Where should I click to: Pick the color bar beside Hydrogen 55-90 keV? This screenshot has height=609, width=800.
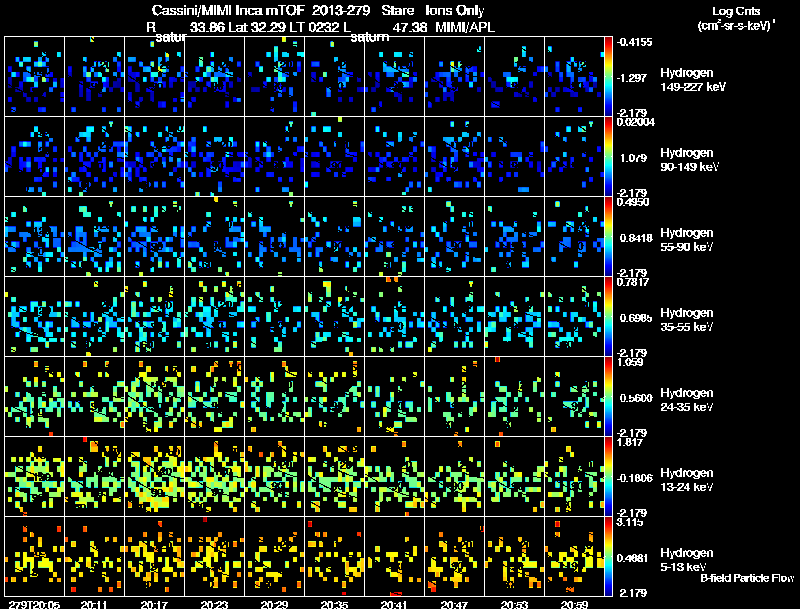coord(608,237)
